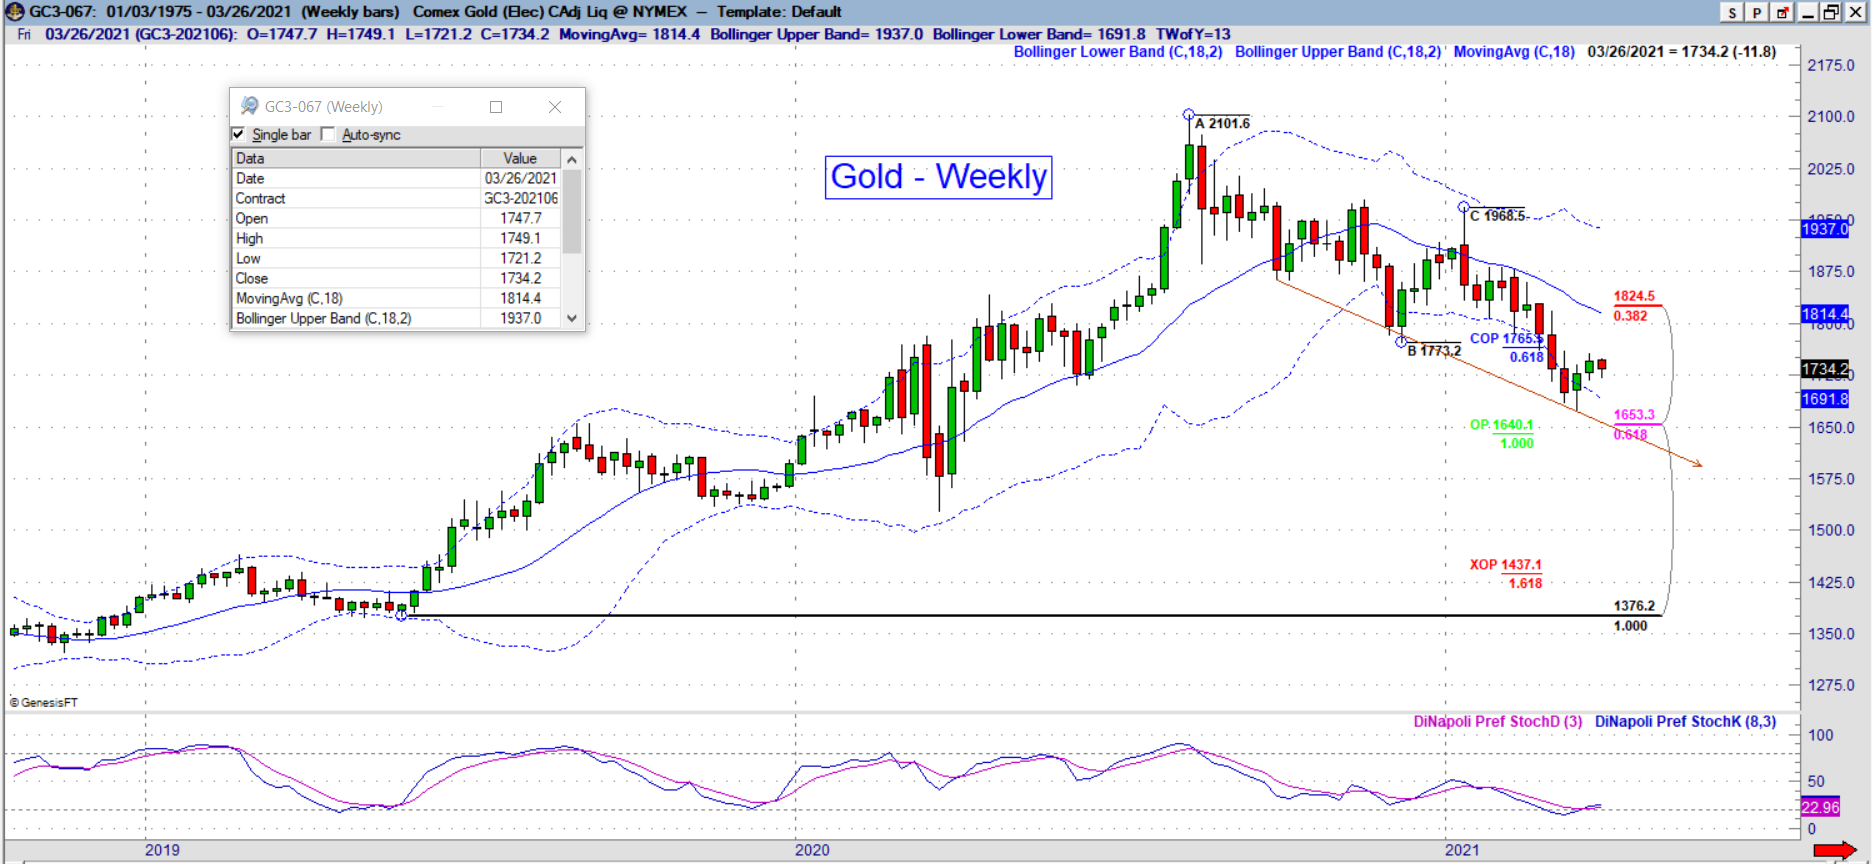This screenshot has width=1872, height=864.
Task: Click the GC3-202106 contract value cell
Action: point(521,198)
